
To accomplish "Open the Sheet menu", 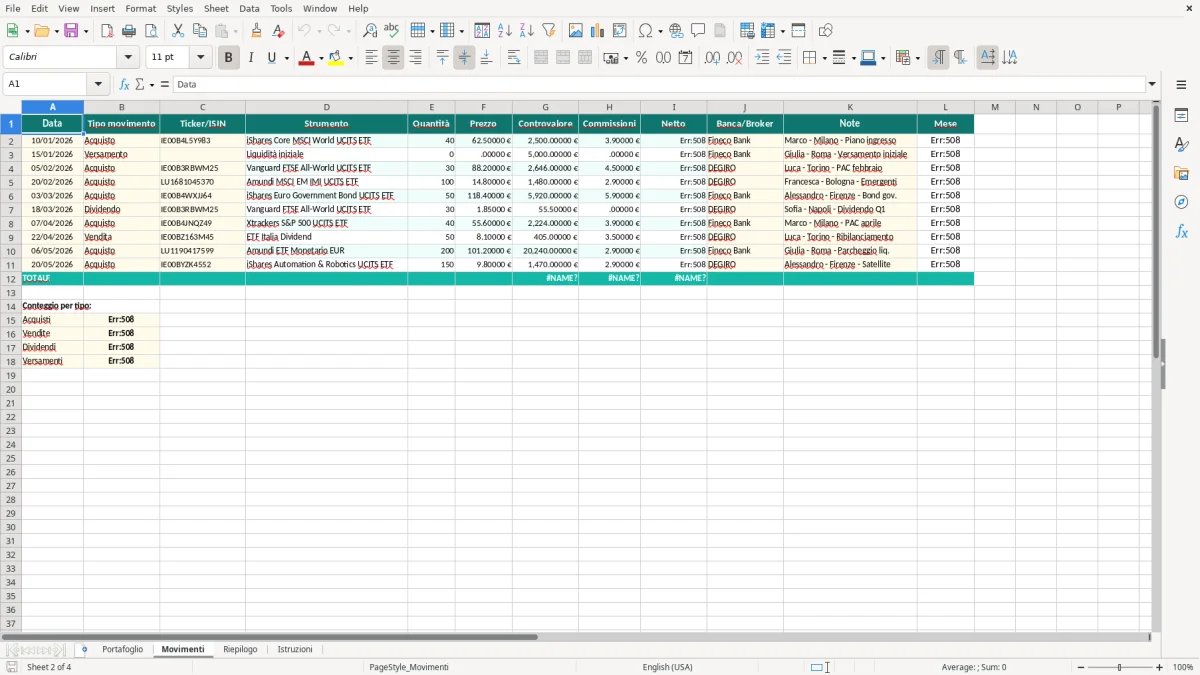I will point(216,8).
